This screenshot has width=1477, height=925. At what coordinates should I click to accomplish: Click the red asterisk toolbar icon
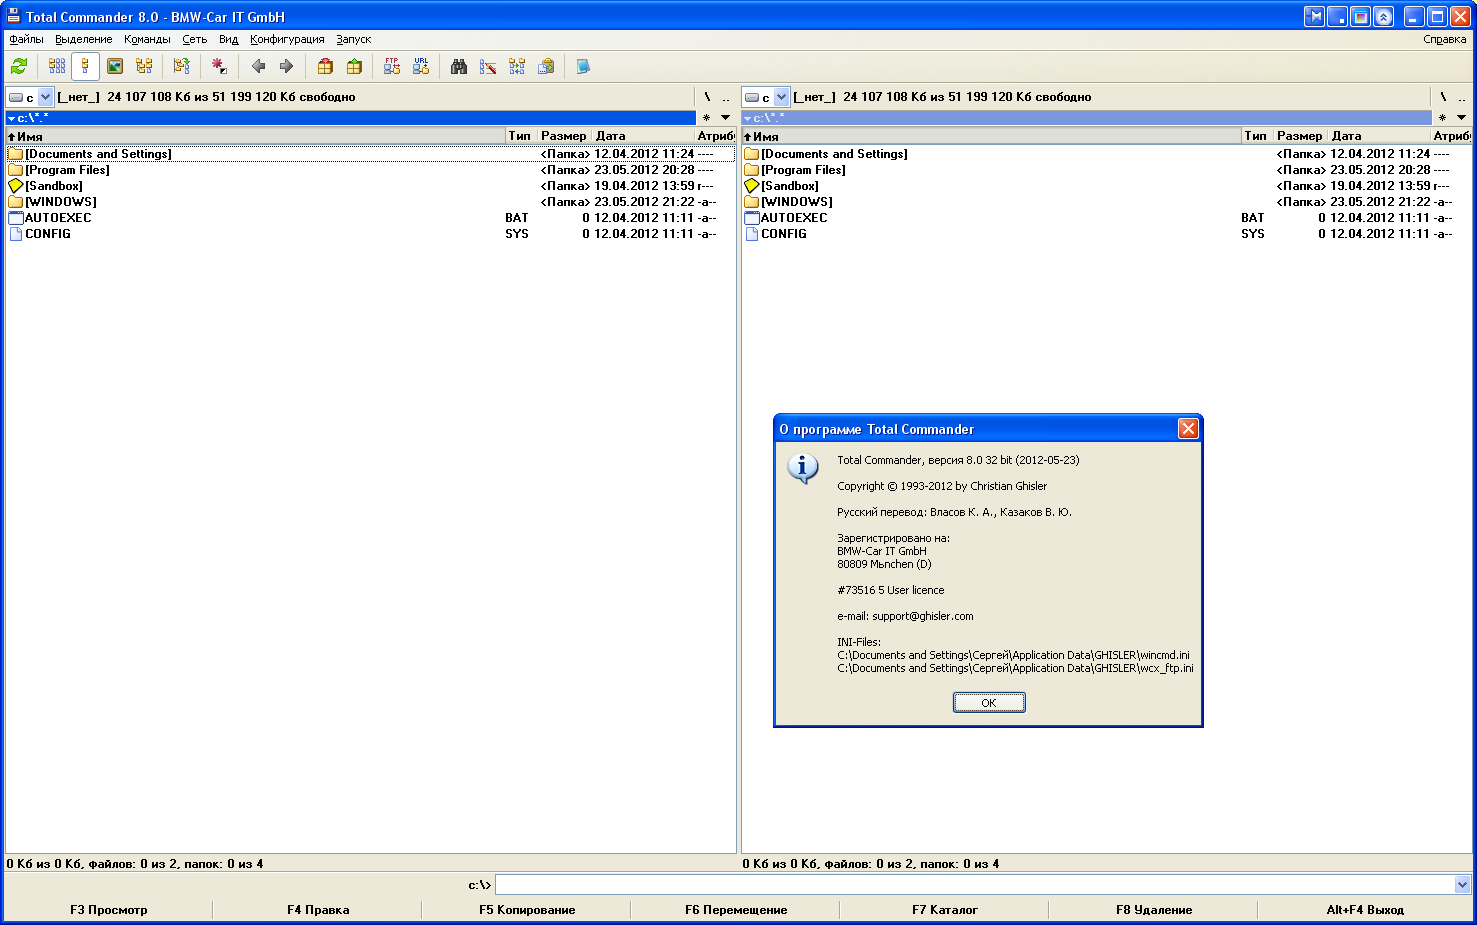(x=219, y=66)
